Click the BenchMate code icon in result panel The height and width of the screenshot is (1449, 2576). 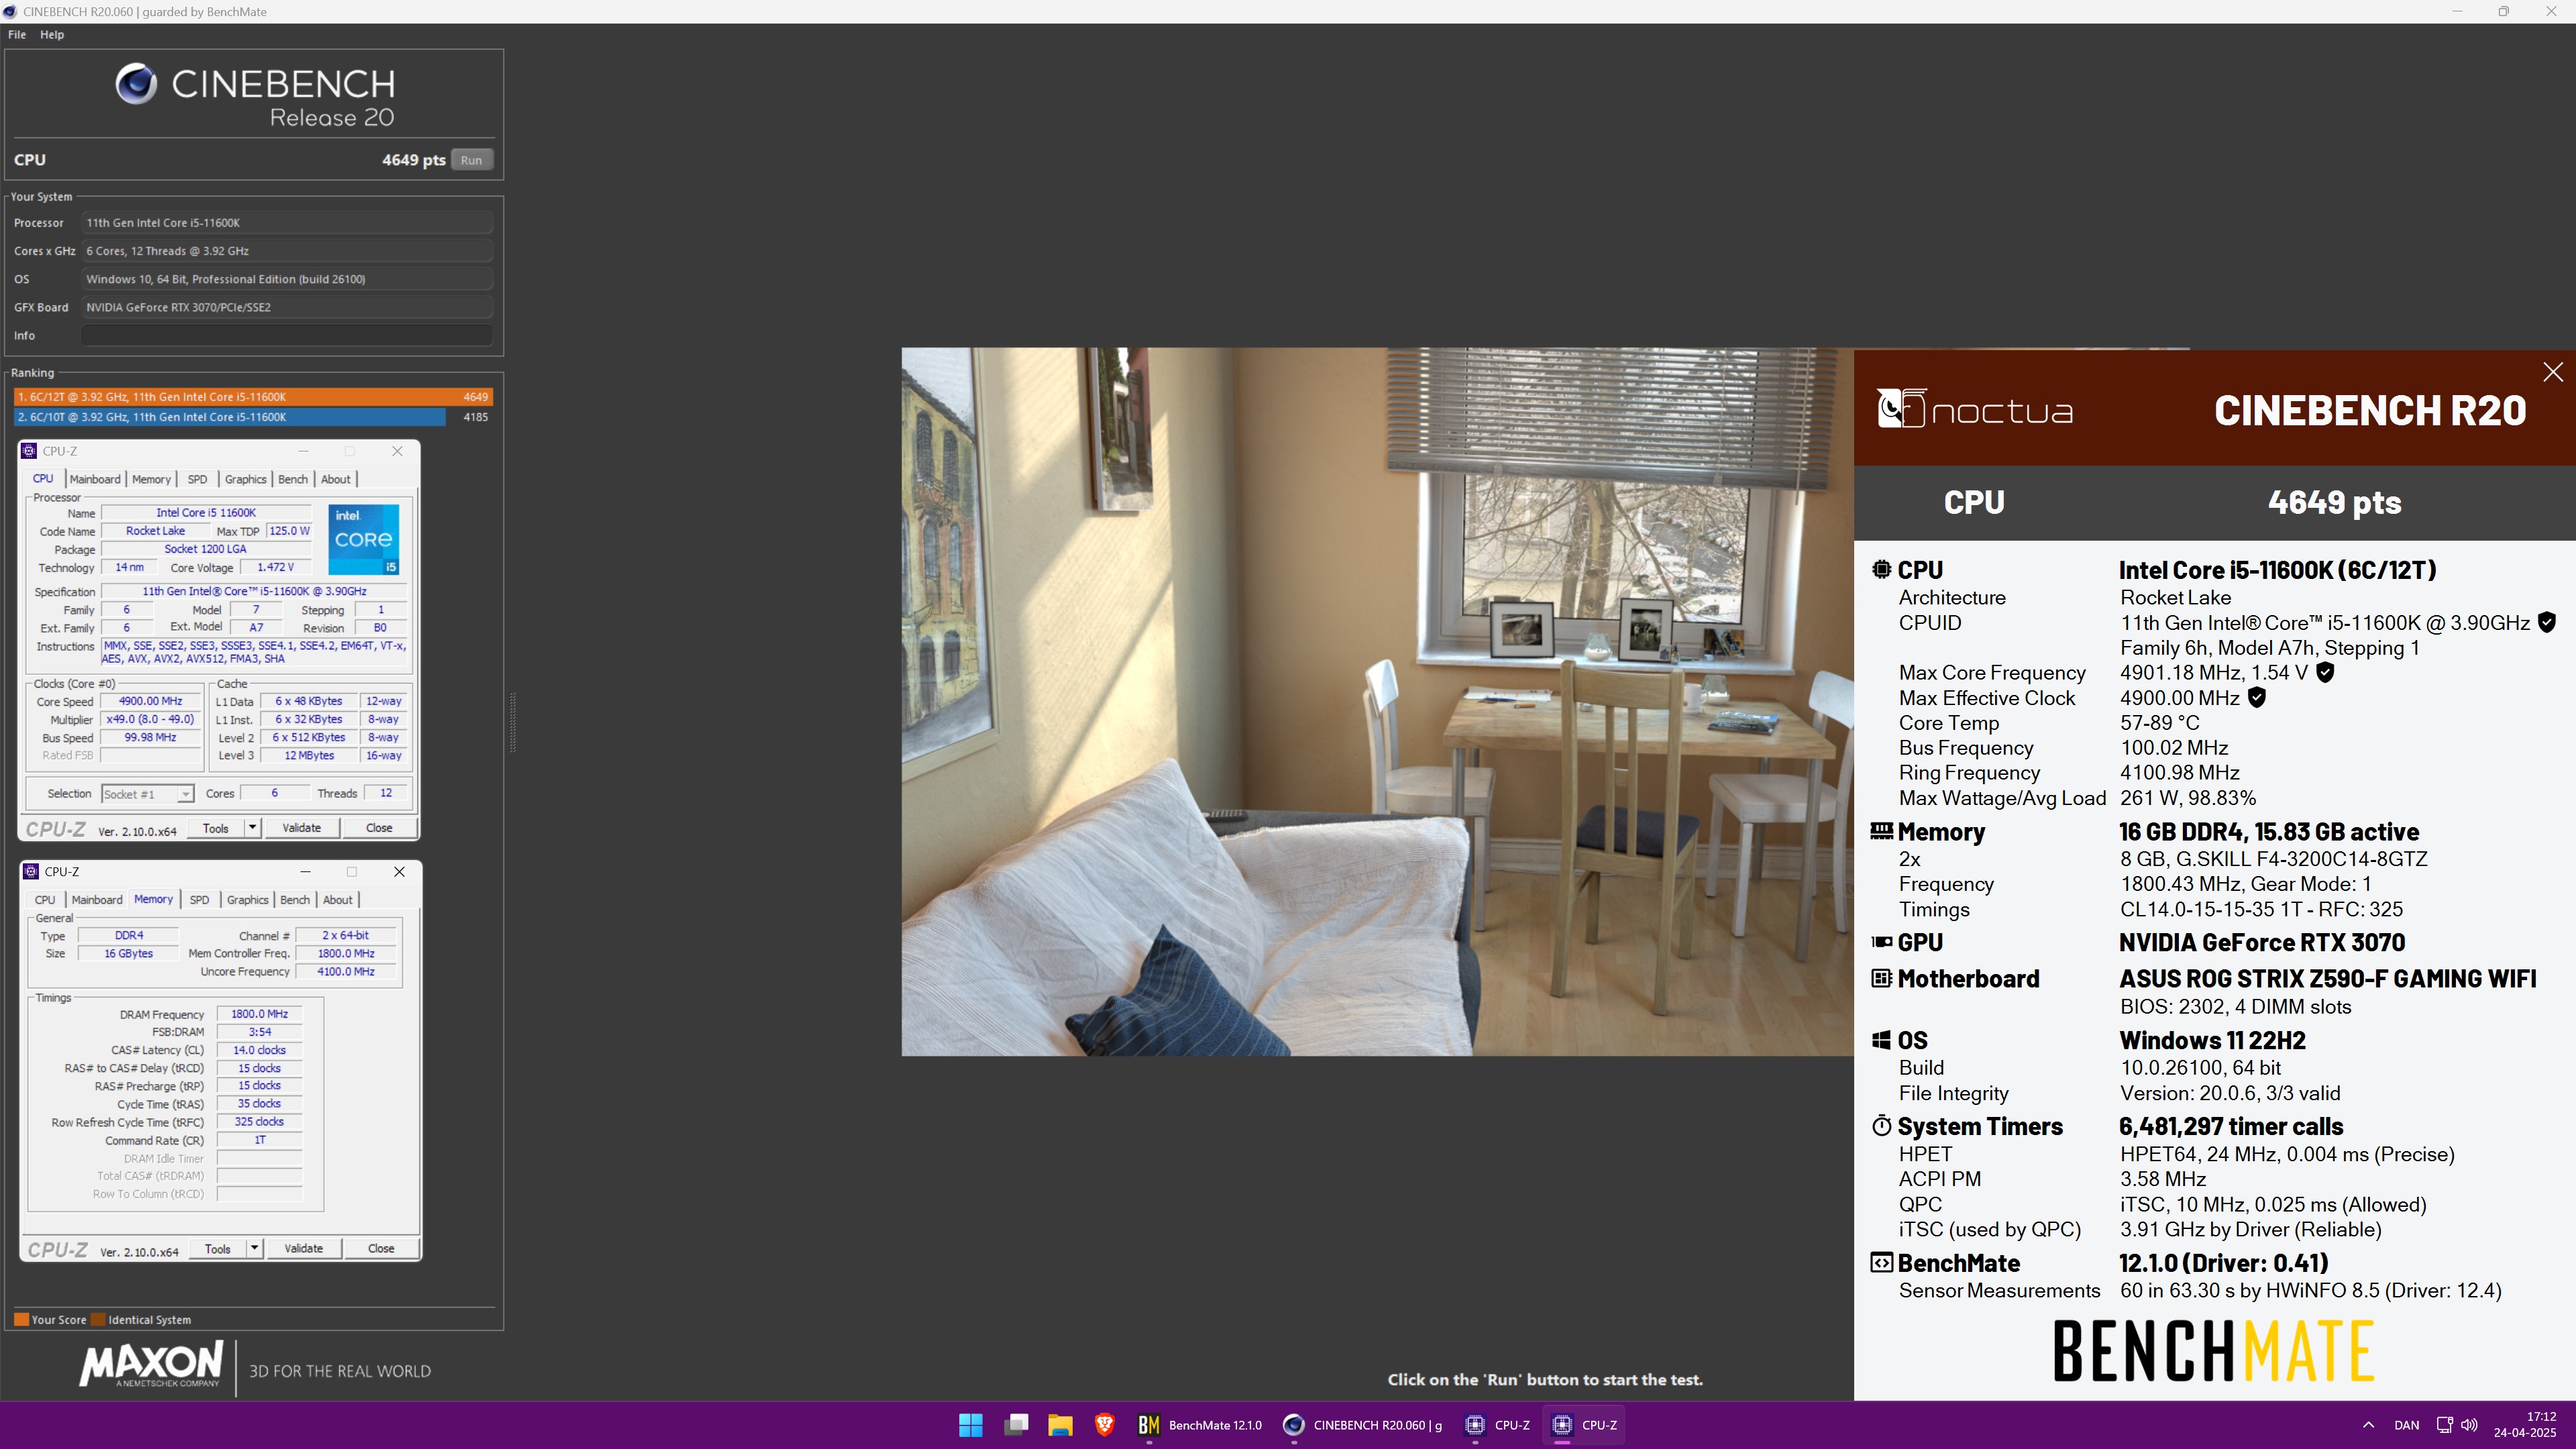click(1881, 1263)
